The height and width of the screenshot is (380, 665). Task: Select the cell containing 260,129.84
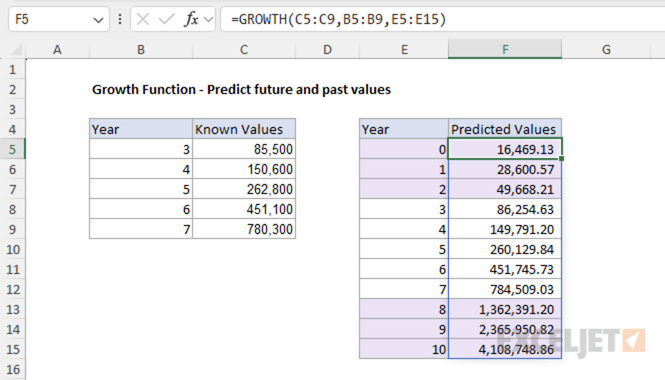(x=505, y=249)
